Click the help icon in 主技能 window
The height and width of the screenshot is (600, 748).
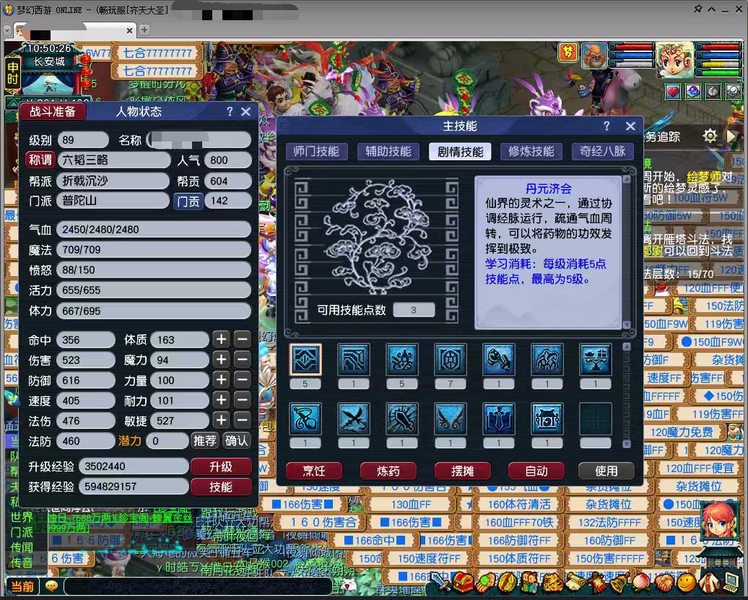pyautogui.click(x=606, y=127)
